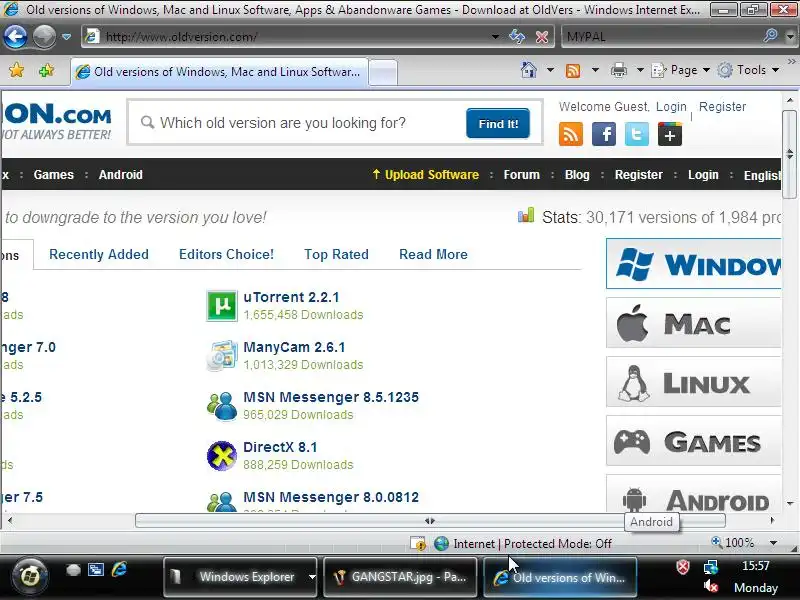Open the DirectX 8.1 link
The width and height of the screenshot is (800, 600).
click(280, 447)
